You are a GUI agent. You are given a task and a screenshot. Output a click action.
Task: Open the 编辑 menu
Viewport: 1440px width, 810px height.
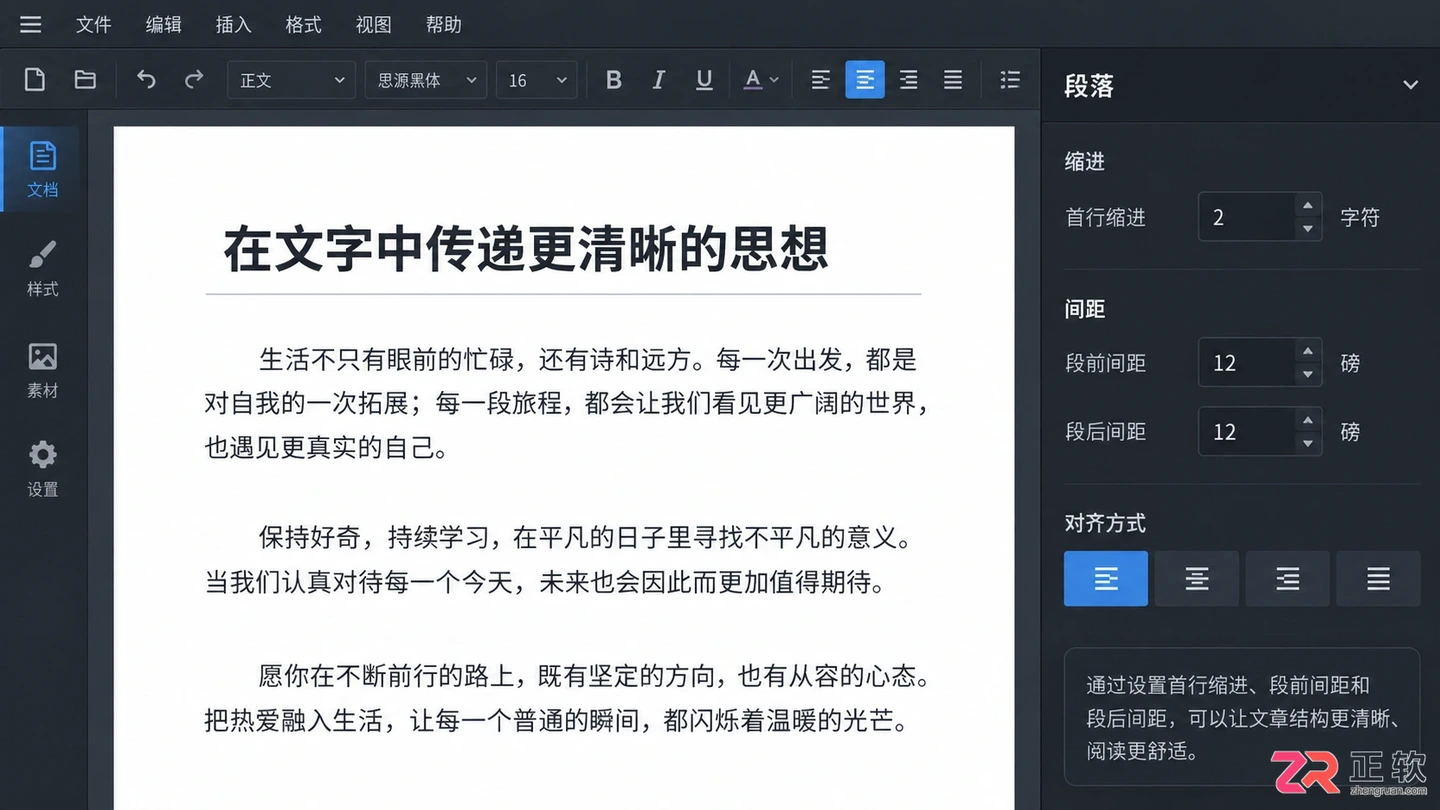coord(163,24)
